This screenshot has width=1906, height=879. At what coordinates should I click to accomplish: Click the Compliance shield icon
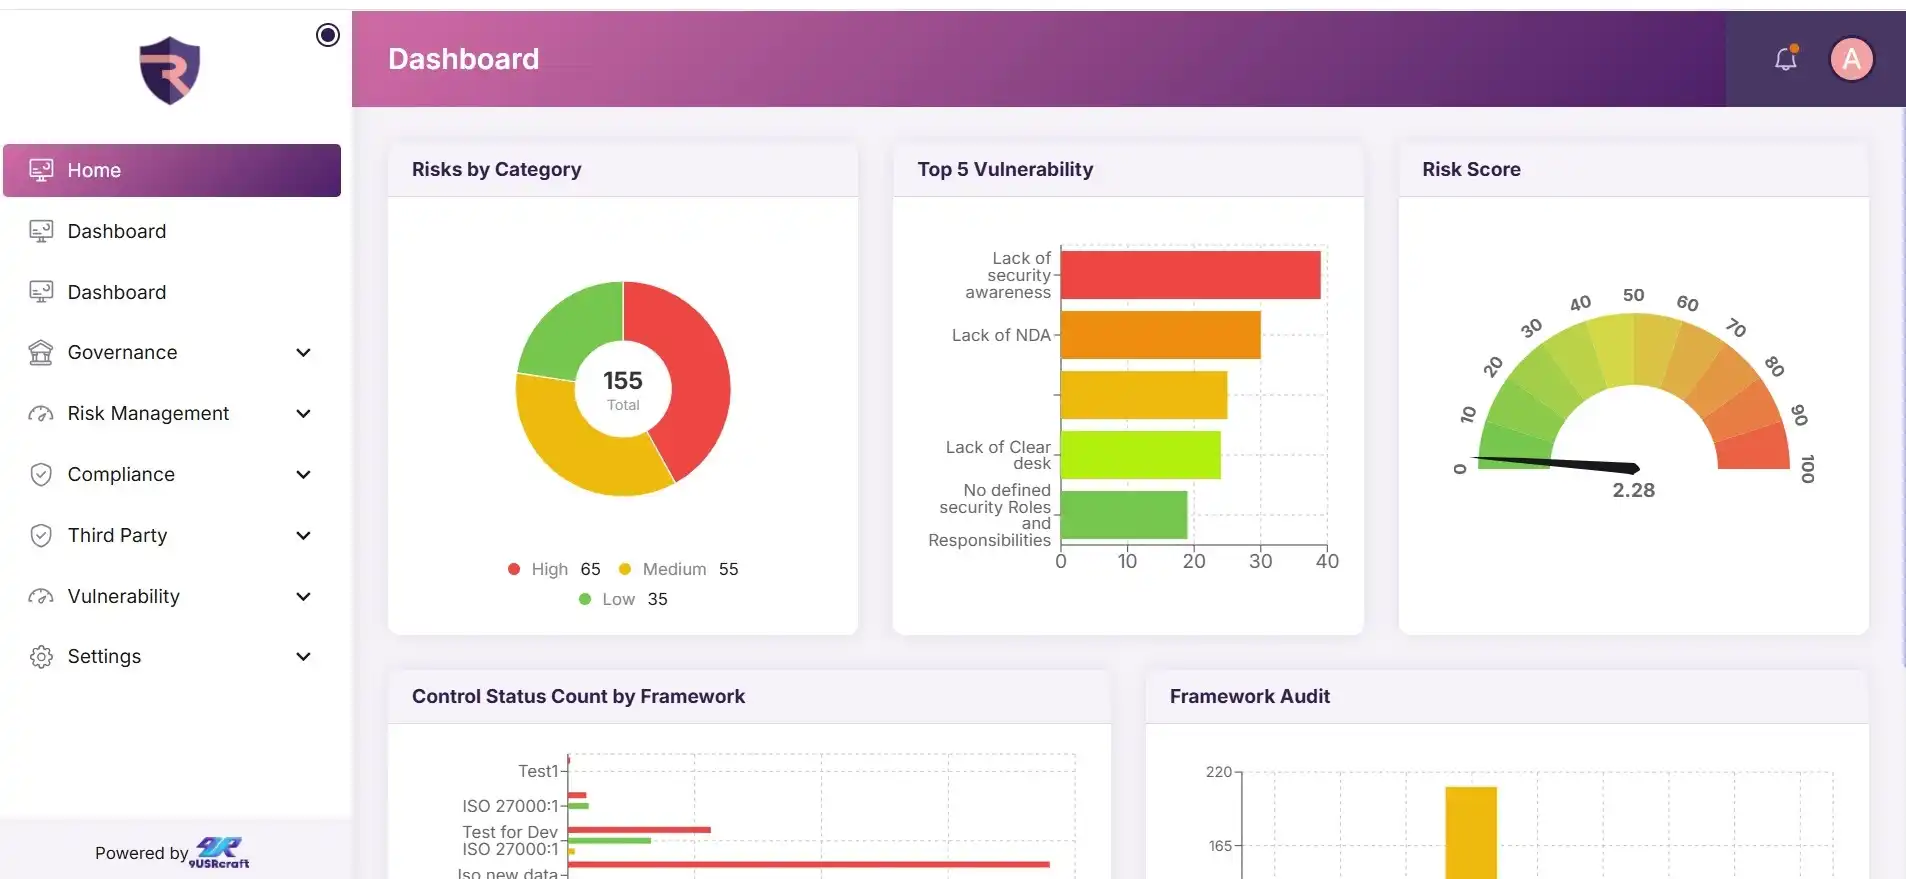coord(41,474)
